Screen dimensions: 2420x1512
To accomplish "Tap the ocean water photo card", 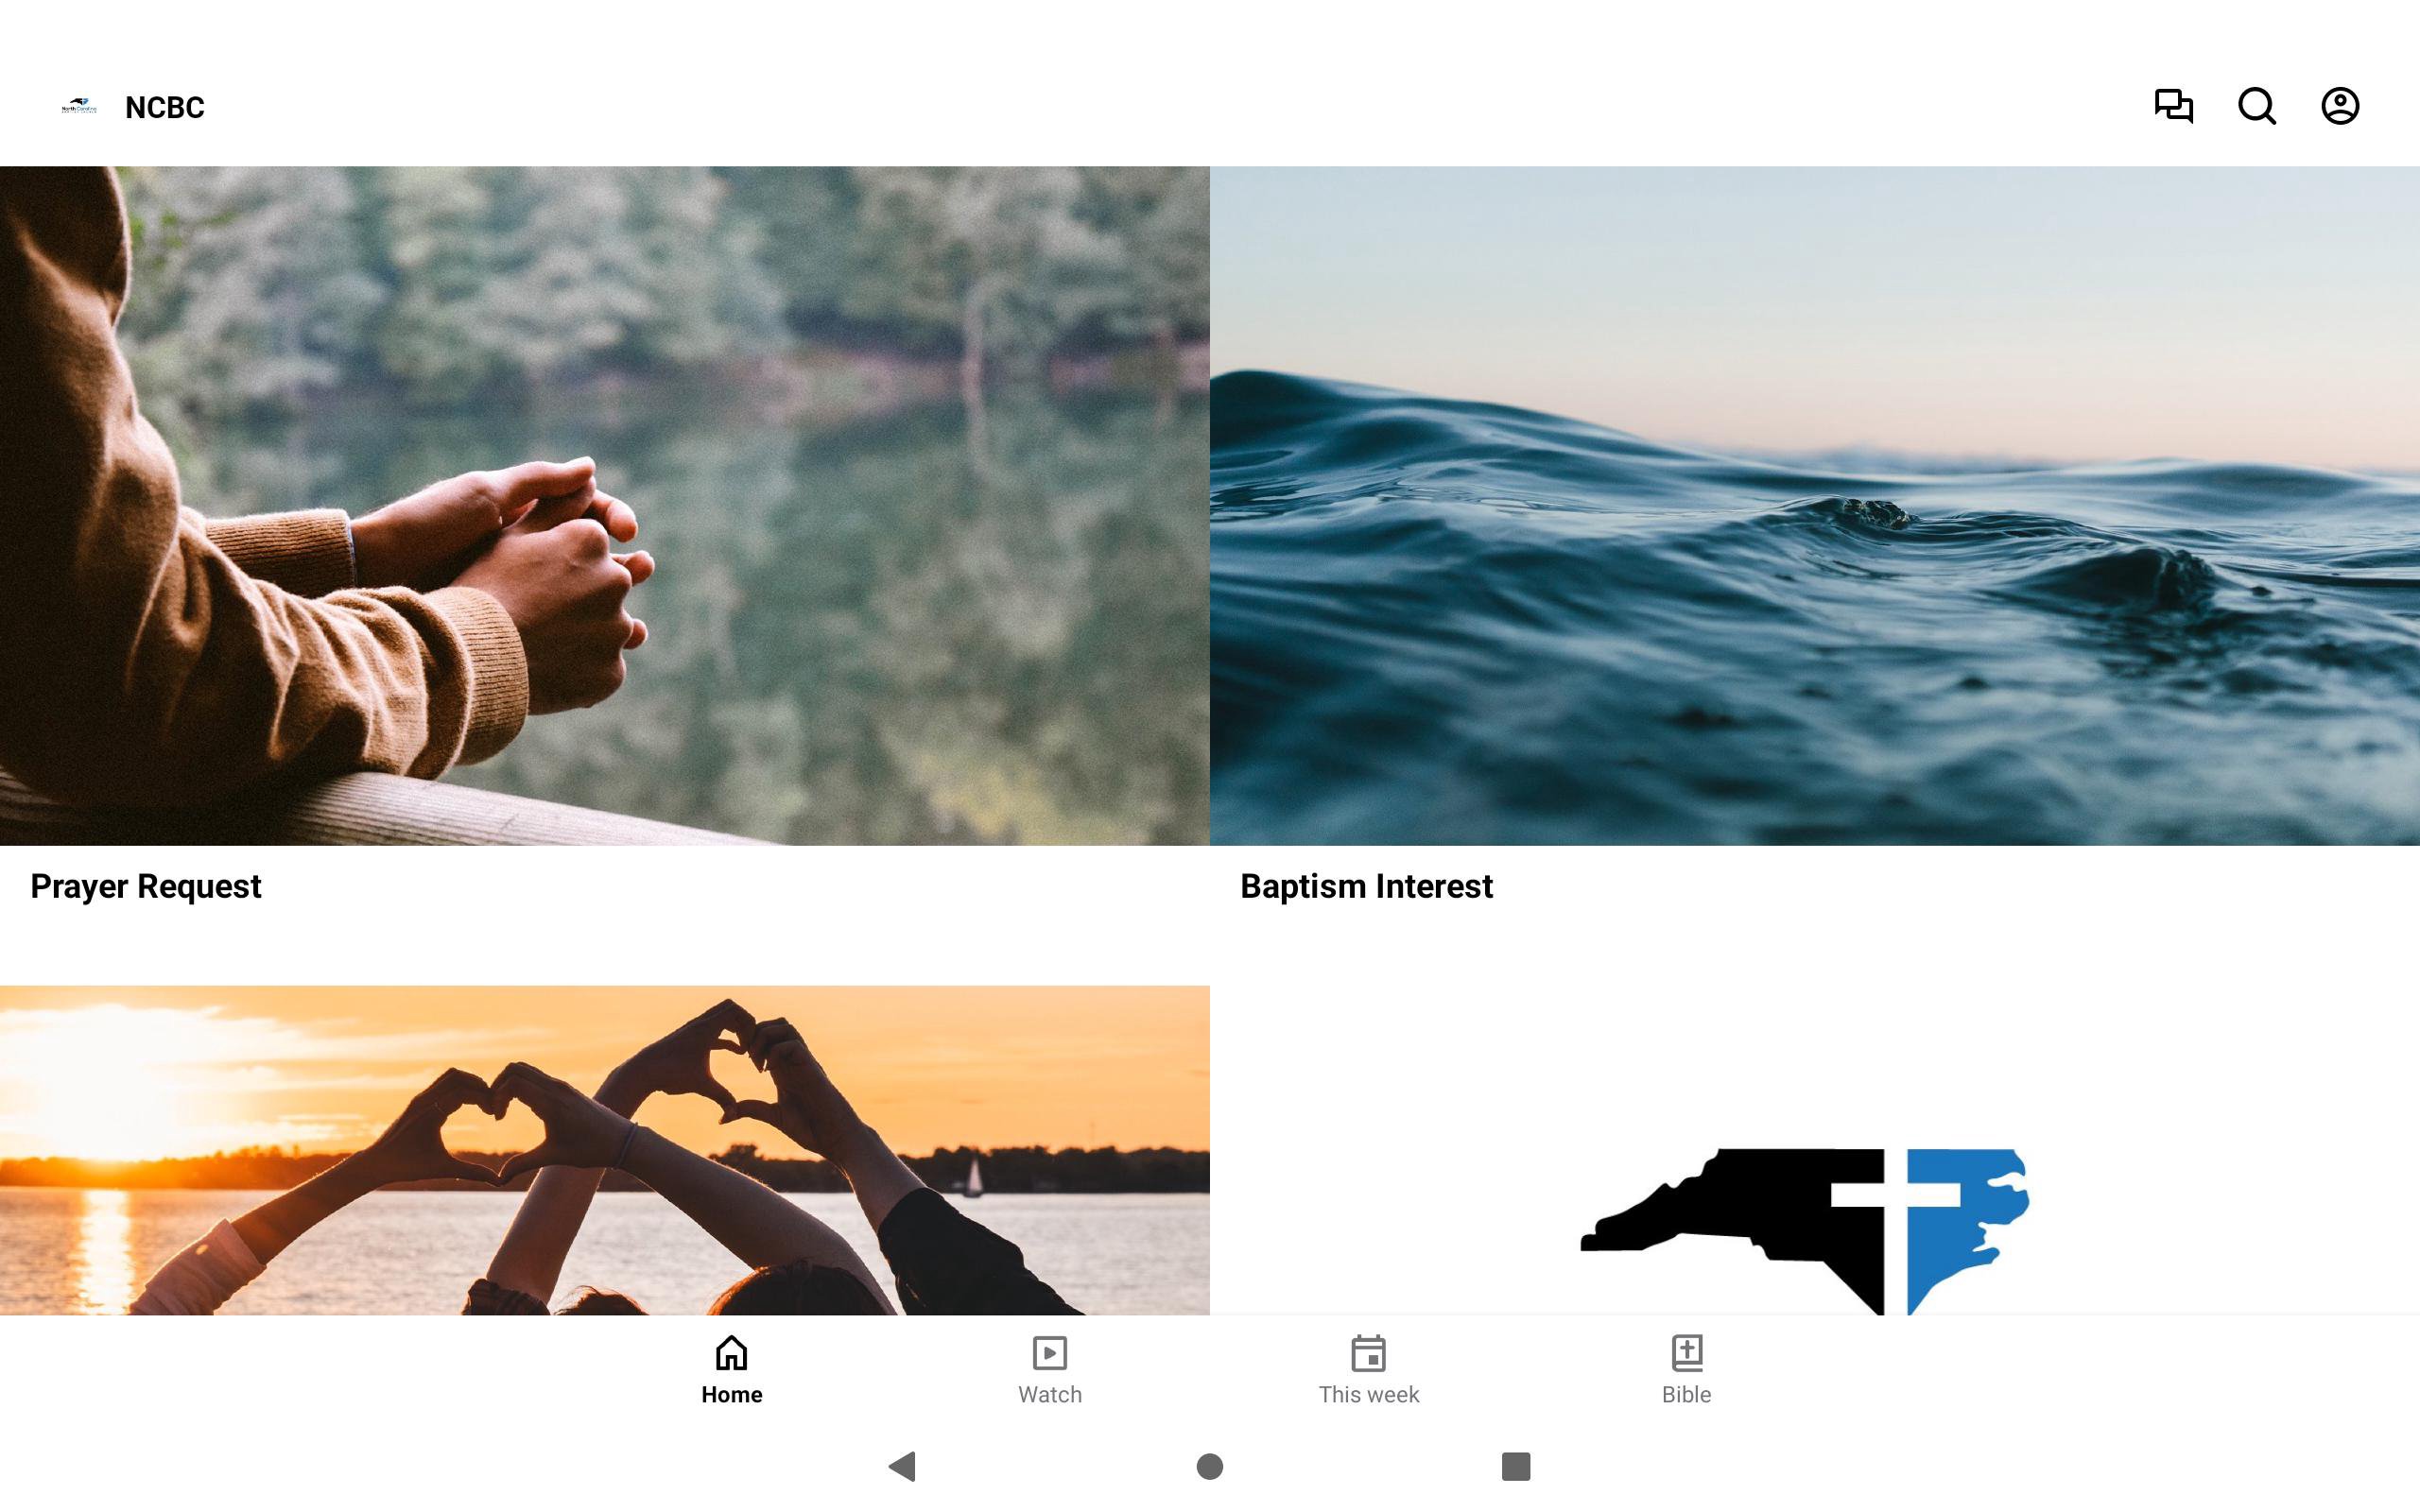I will 1815,506.
